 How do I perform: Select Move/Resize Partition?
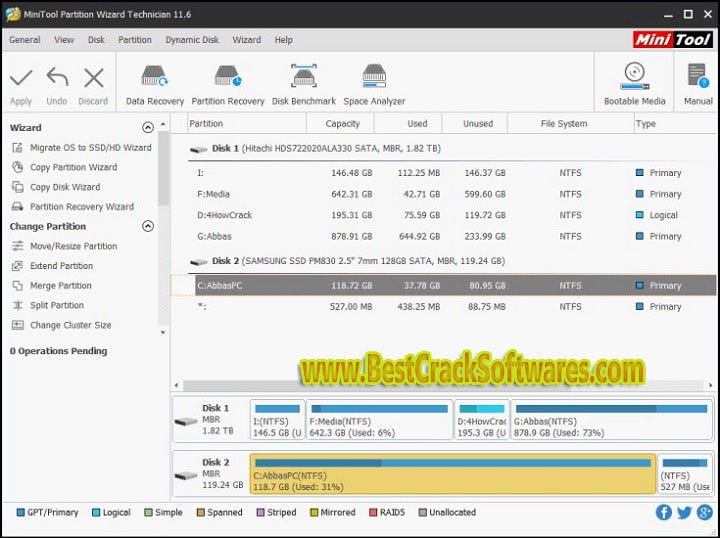tap(64, 247)
